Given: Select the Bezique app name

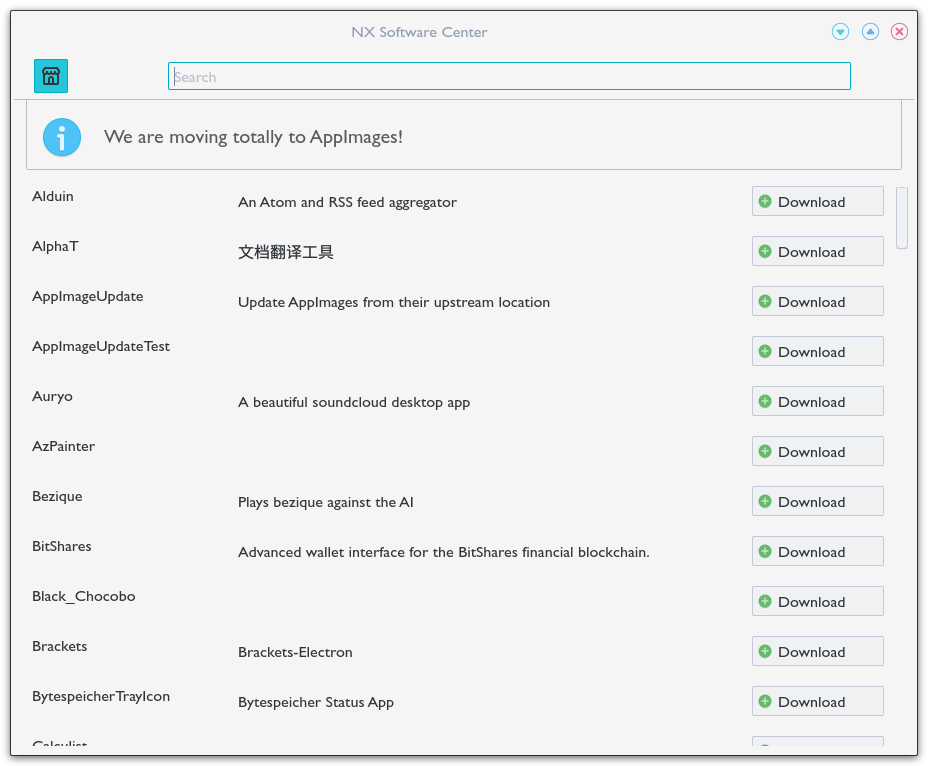Looking at the screenshot, I should coord(57,497).
